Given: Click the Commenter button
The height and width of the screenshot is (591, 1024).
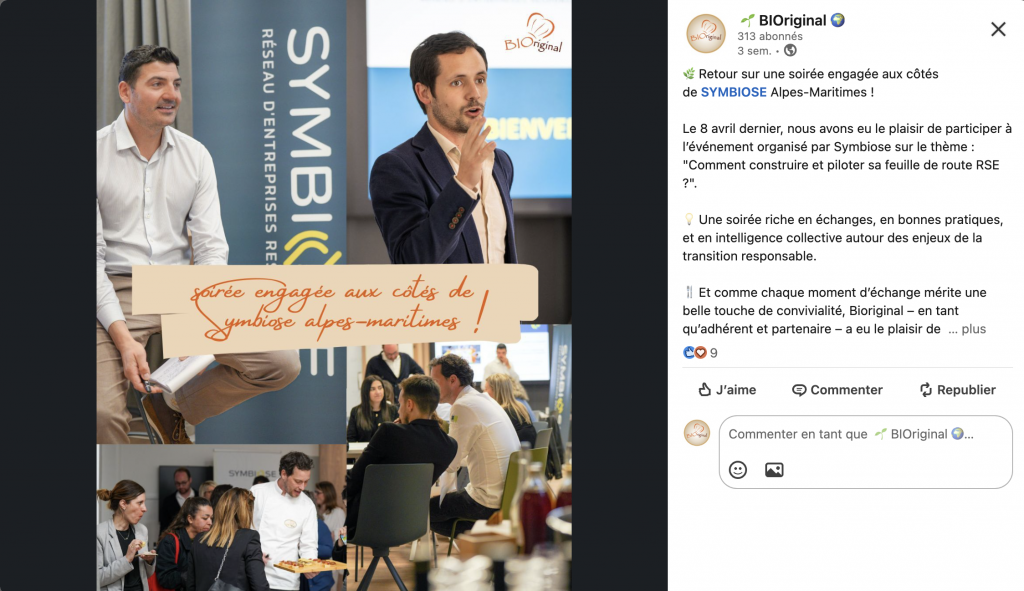Looking at the screenshot, I should click(x=837, y=390).
